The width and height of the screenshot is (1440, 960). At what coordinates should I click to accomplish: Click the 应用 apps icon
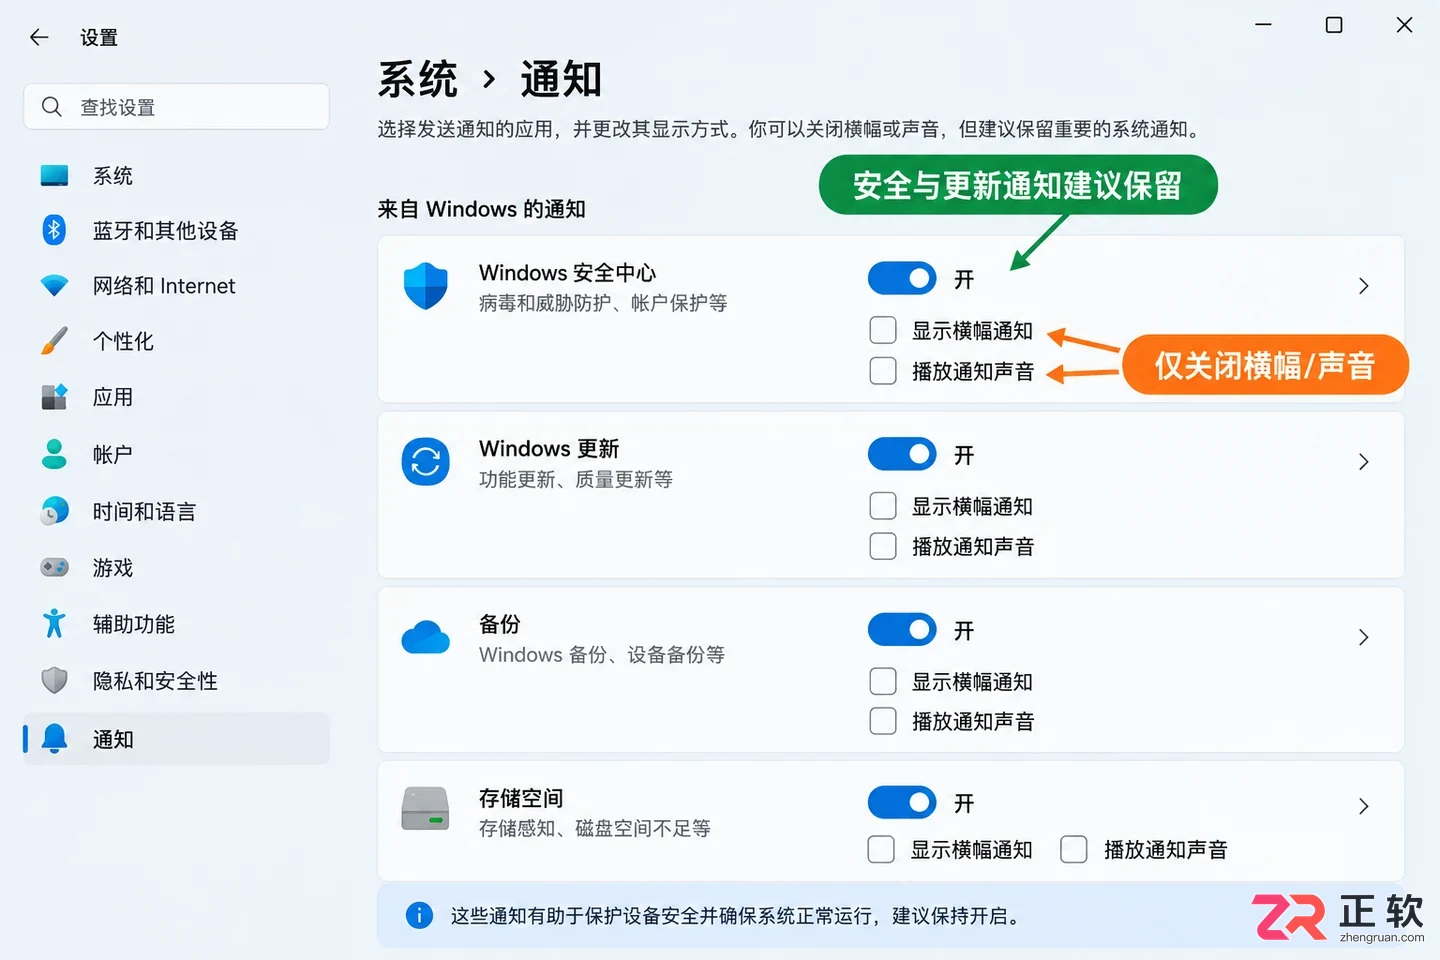[54, 397]
